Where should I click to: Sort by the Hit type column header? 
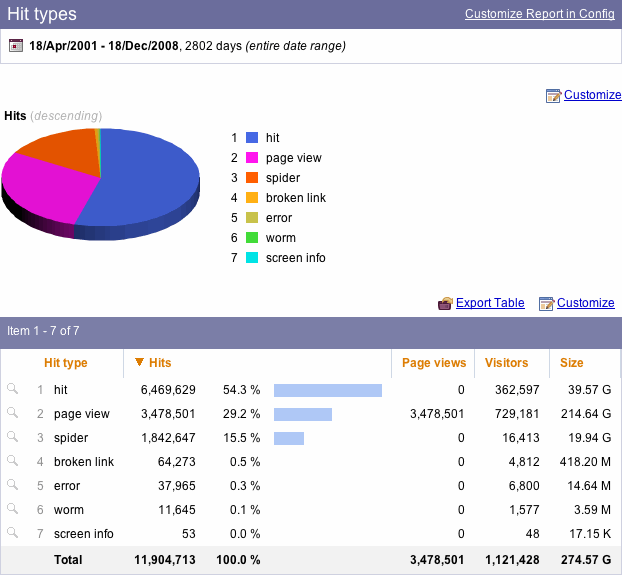tap(66, 363)
